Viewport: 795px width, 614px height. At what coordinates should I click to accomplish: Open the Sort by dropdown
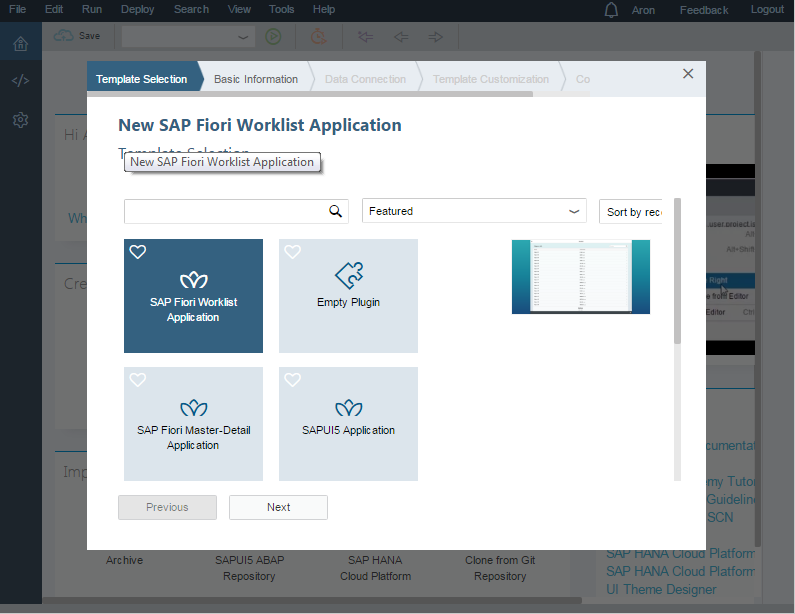pyautogui.click(x=631, y=211)
